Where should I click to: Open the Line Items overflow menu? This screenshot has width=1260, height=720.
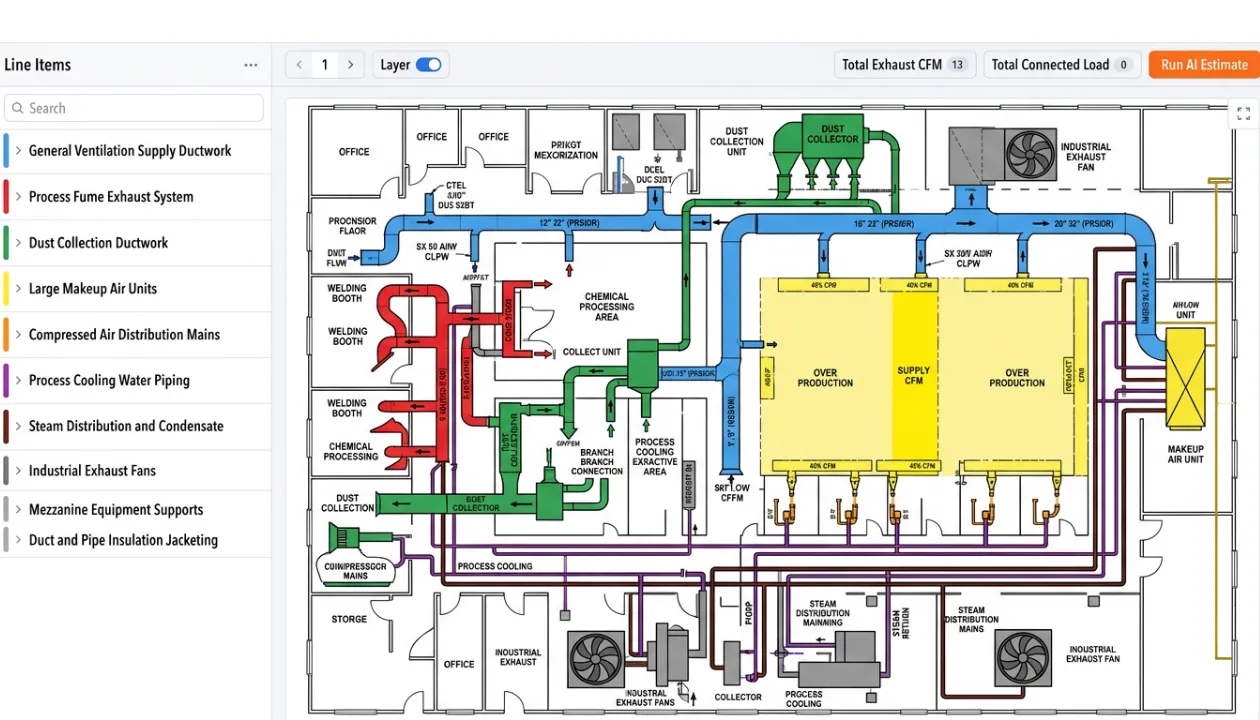click(x=250, y=64)
